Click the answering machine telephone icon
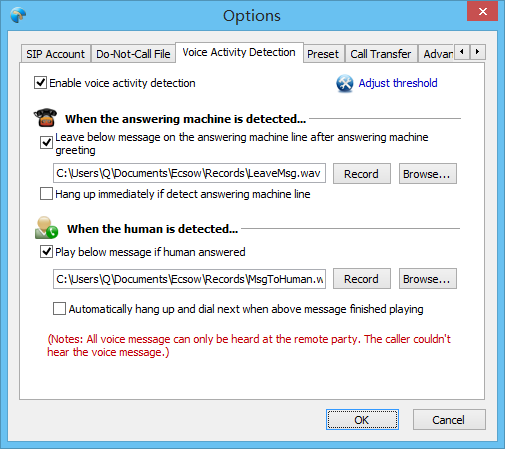Image resolution: width=505 pixels, height=449 pixels. click(45, 118)
